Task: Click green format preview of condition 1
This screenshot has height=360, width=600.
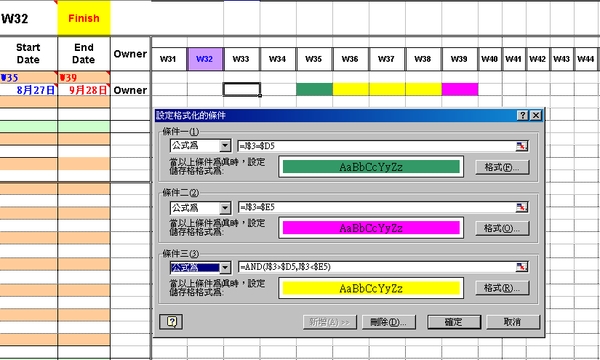Action: click(371, 167)
